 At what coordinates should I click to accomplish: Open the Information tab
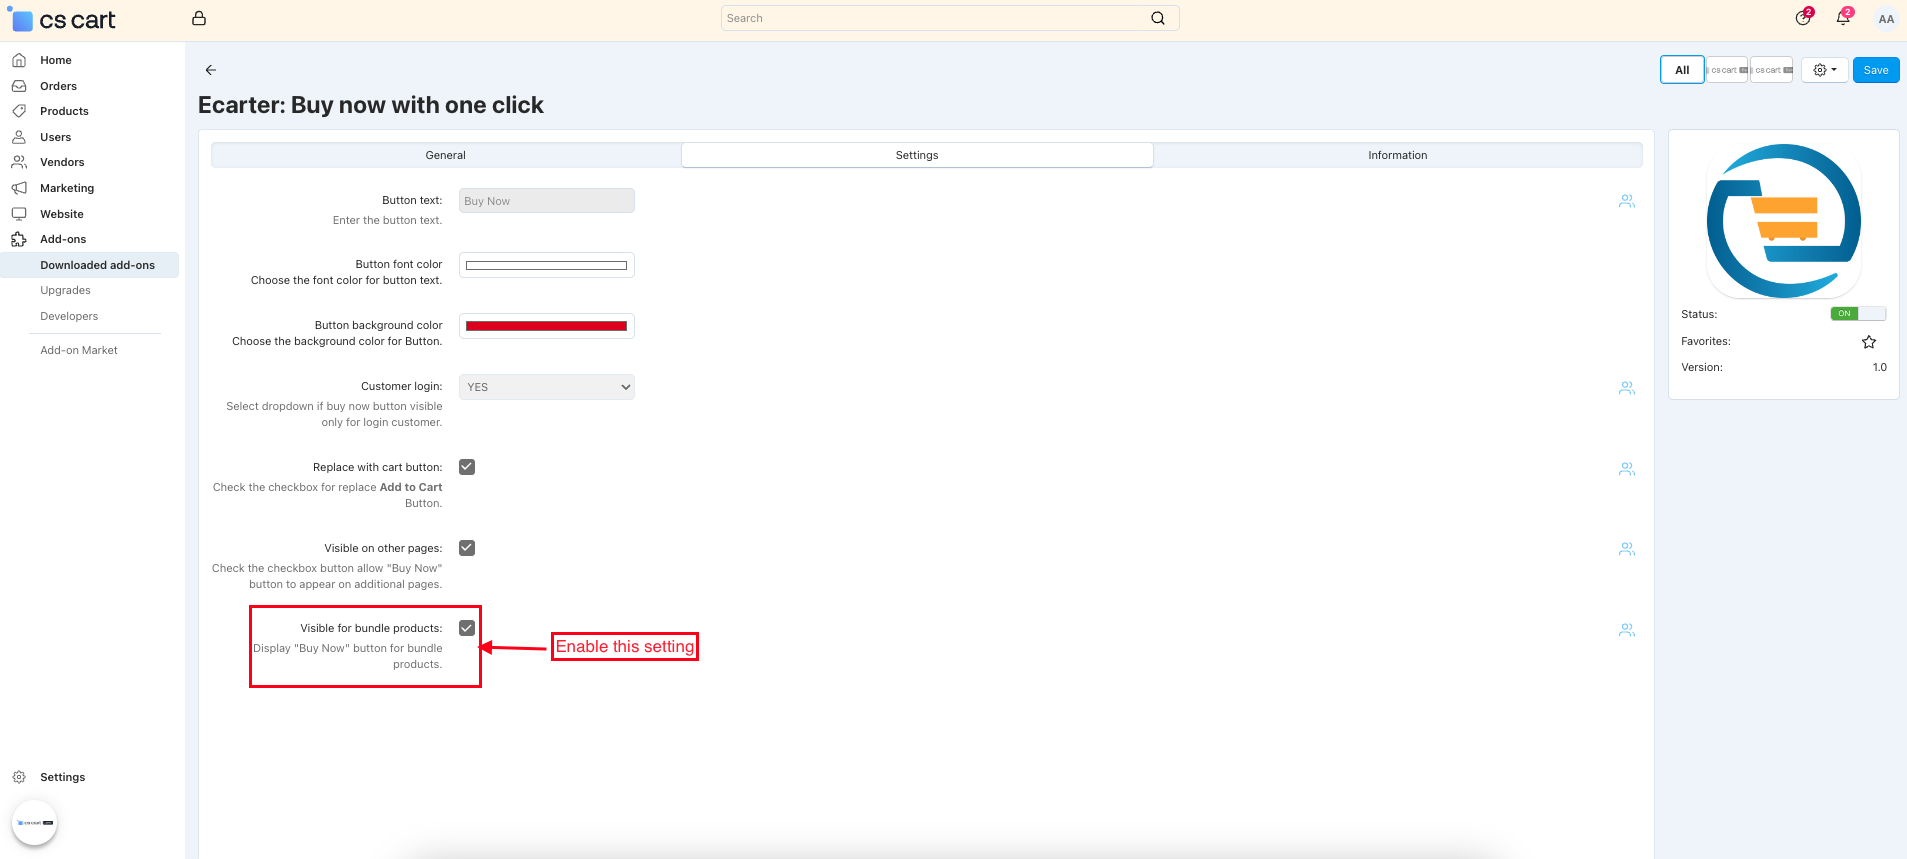(1397, 155)
